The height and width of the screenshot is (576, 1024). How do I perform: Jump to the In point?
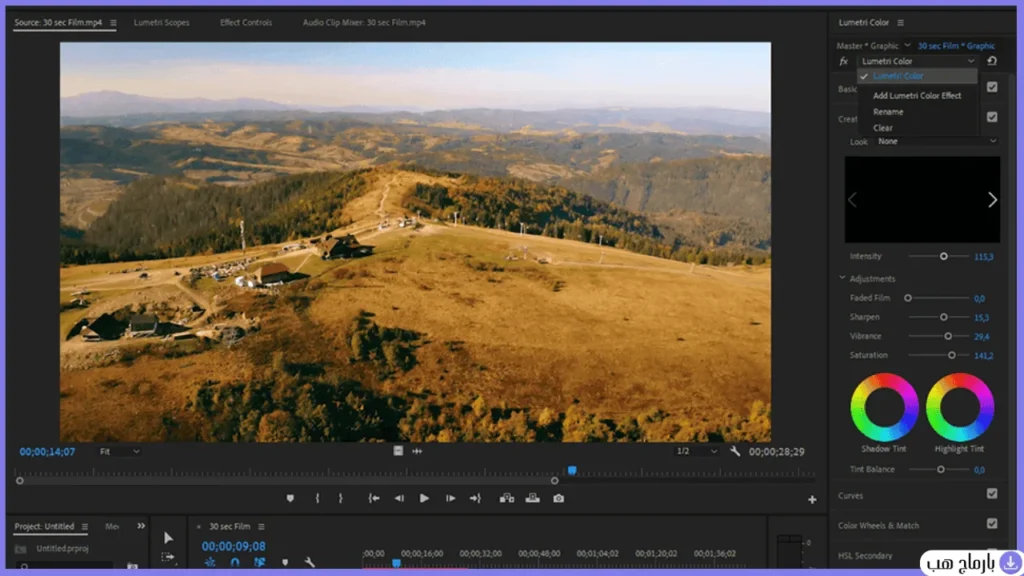coord(374,498)
